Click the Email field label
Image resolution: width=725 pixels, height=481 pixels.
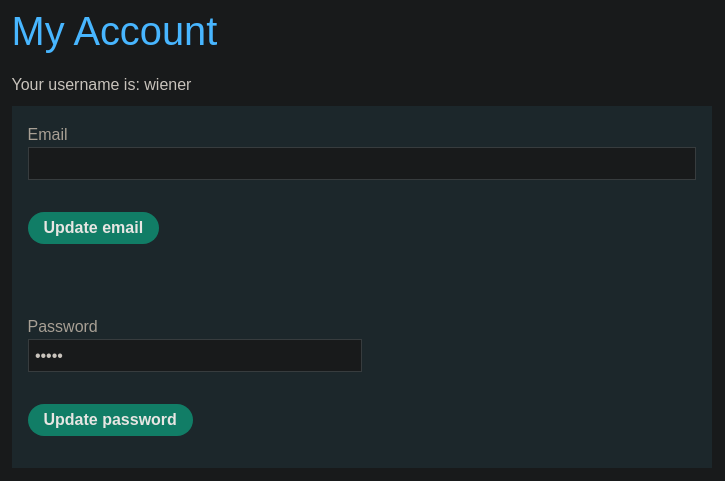[48, 135]
